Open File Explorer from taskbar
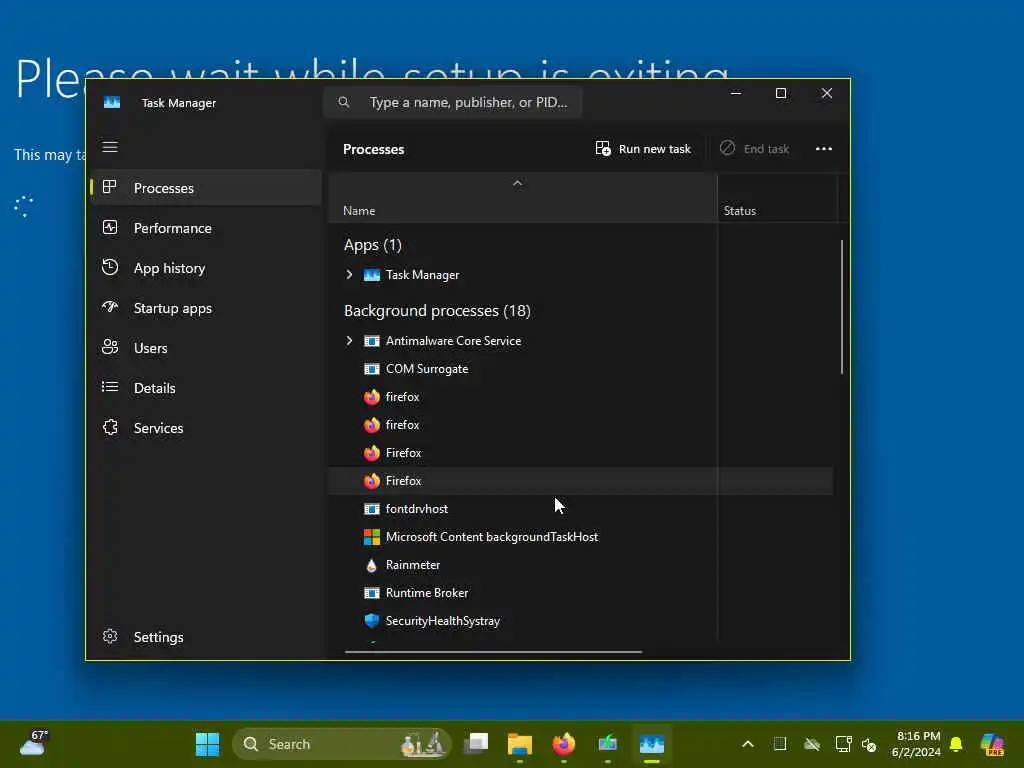 pyautogui.click(x=520, y=744)
